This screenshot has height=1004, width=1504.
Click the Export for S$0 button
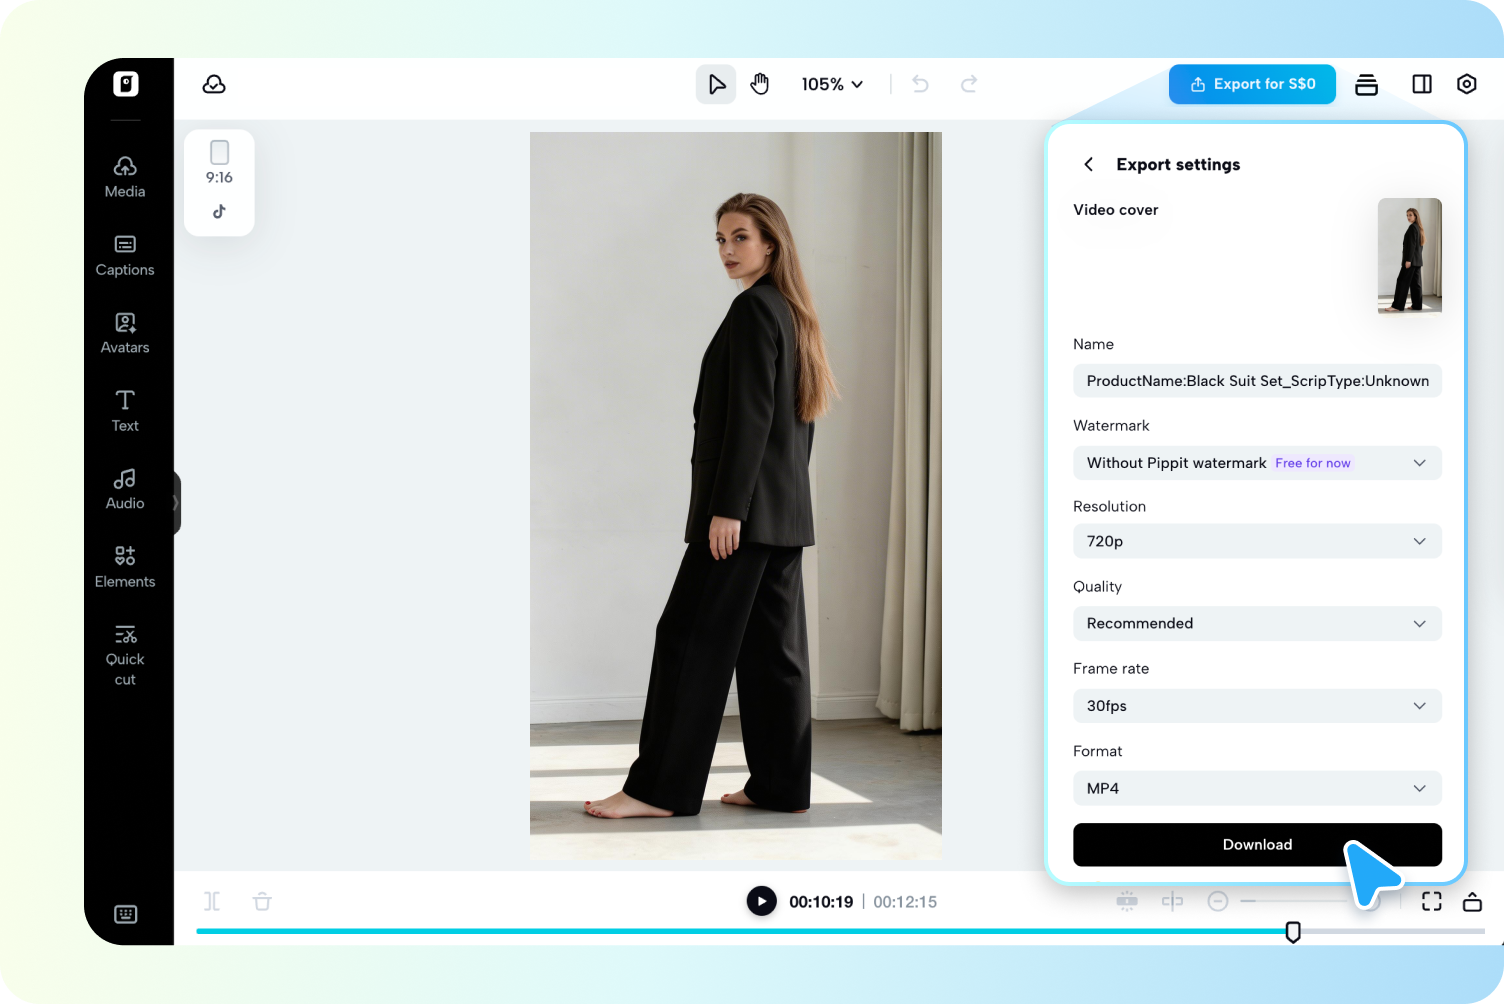coord(1252,84)
